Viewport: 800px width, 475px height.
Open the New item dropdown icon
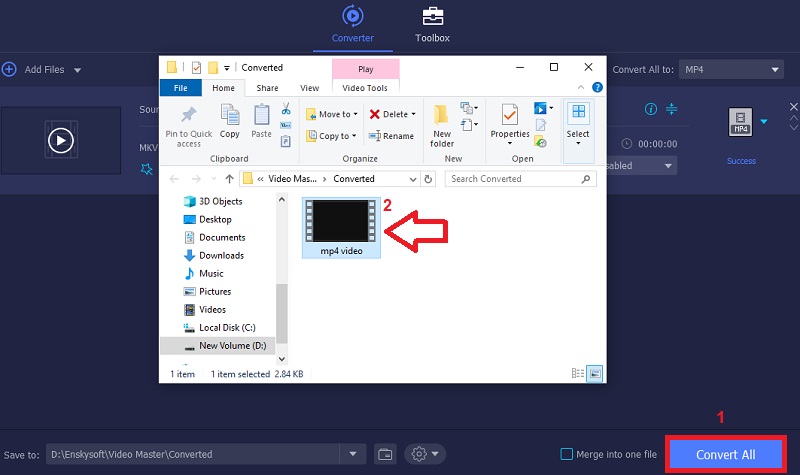coord(469,108)
